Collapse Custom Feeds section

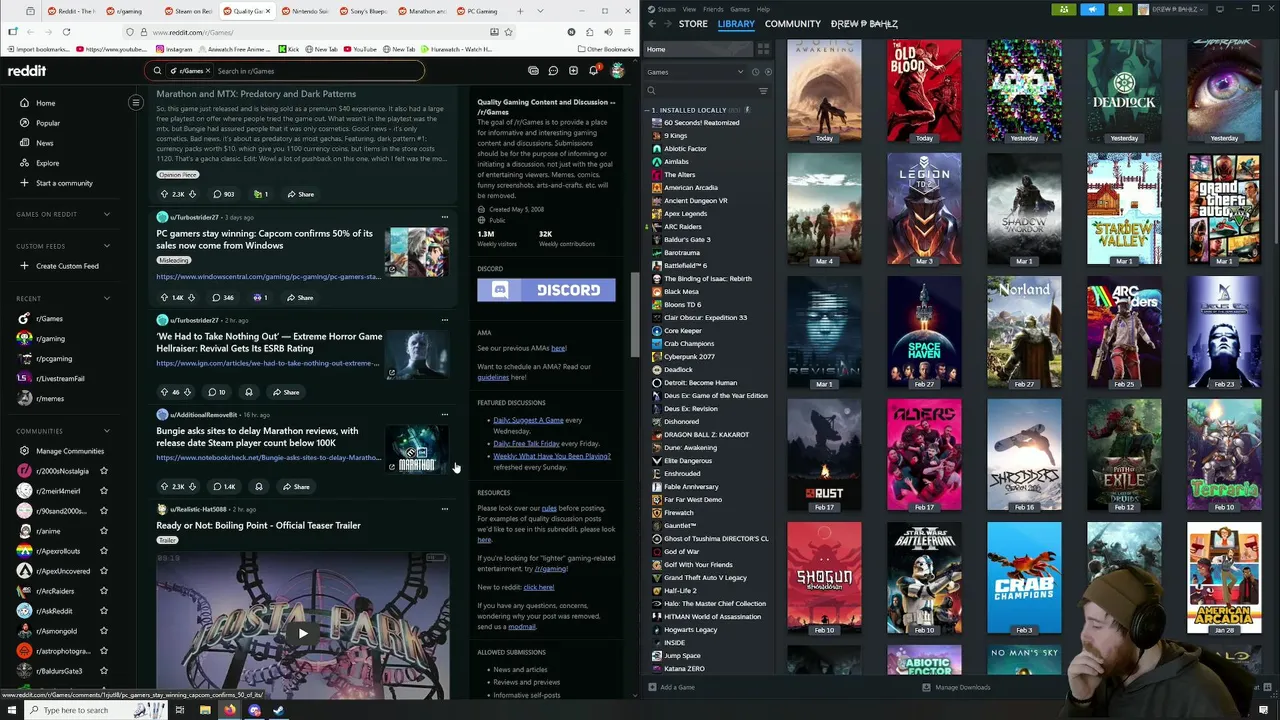click(x=107, y=246)
